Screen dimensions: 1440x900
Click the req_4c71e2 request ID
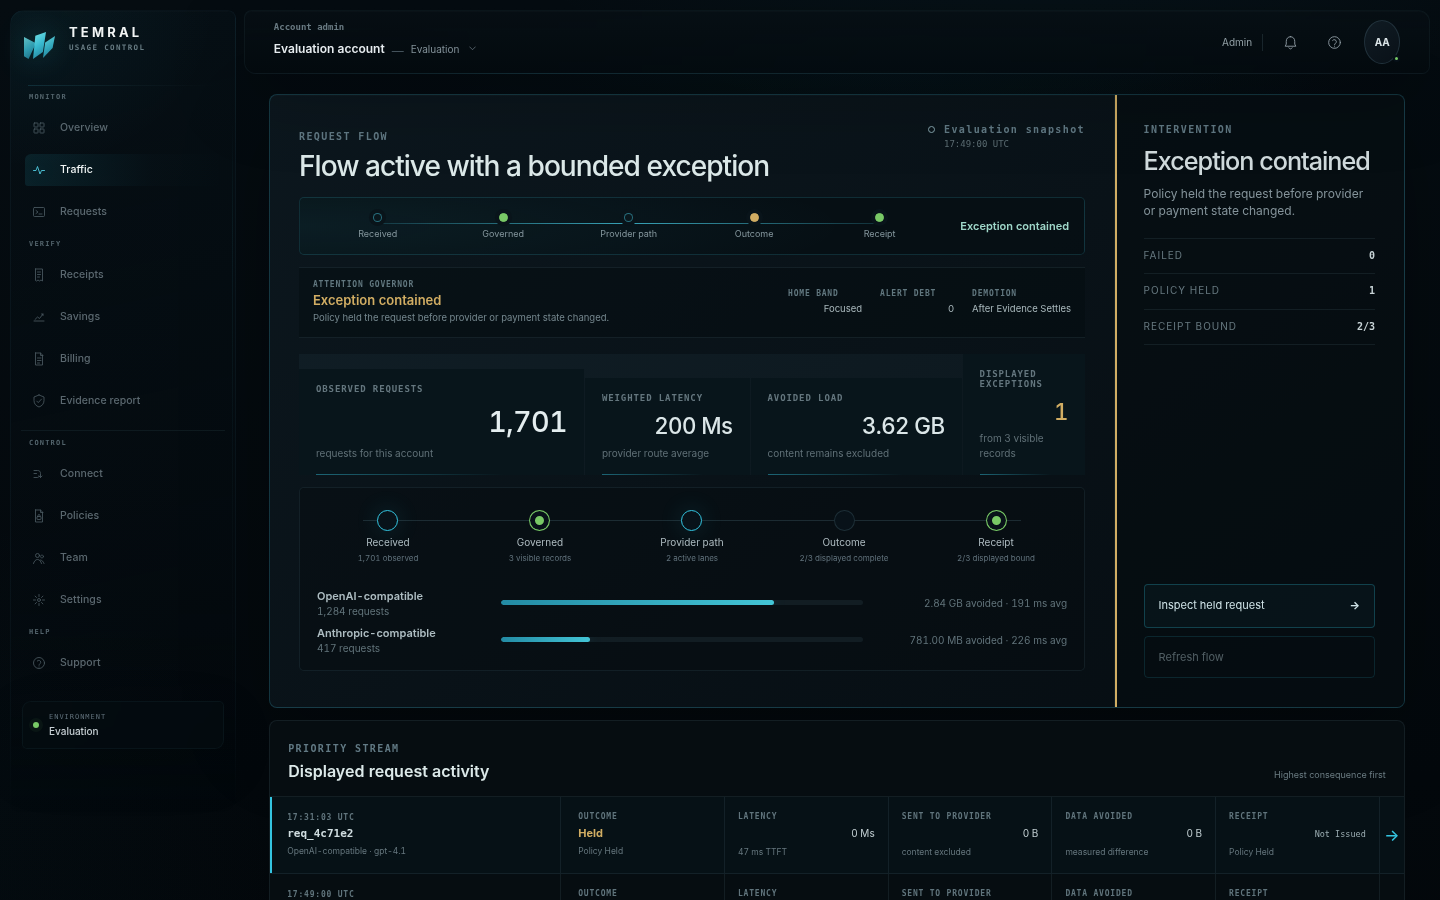[x=320, y=834]
